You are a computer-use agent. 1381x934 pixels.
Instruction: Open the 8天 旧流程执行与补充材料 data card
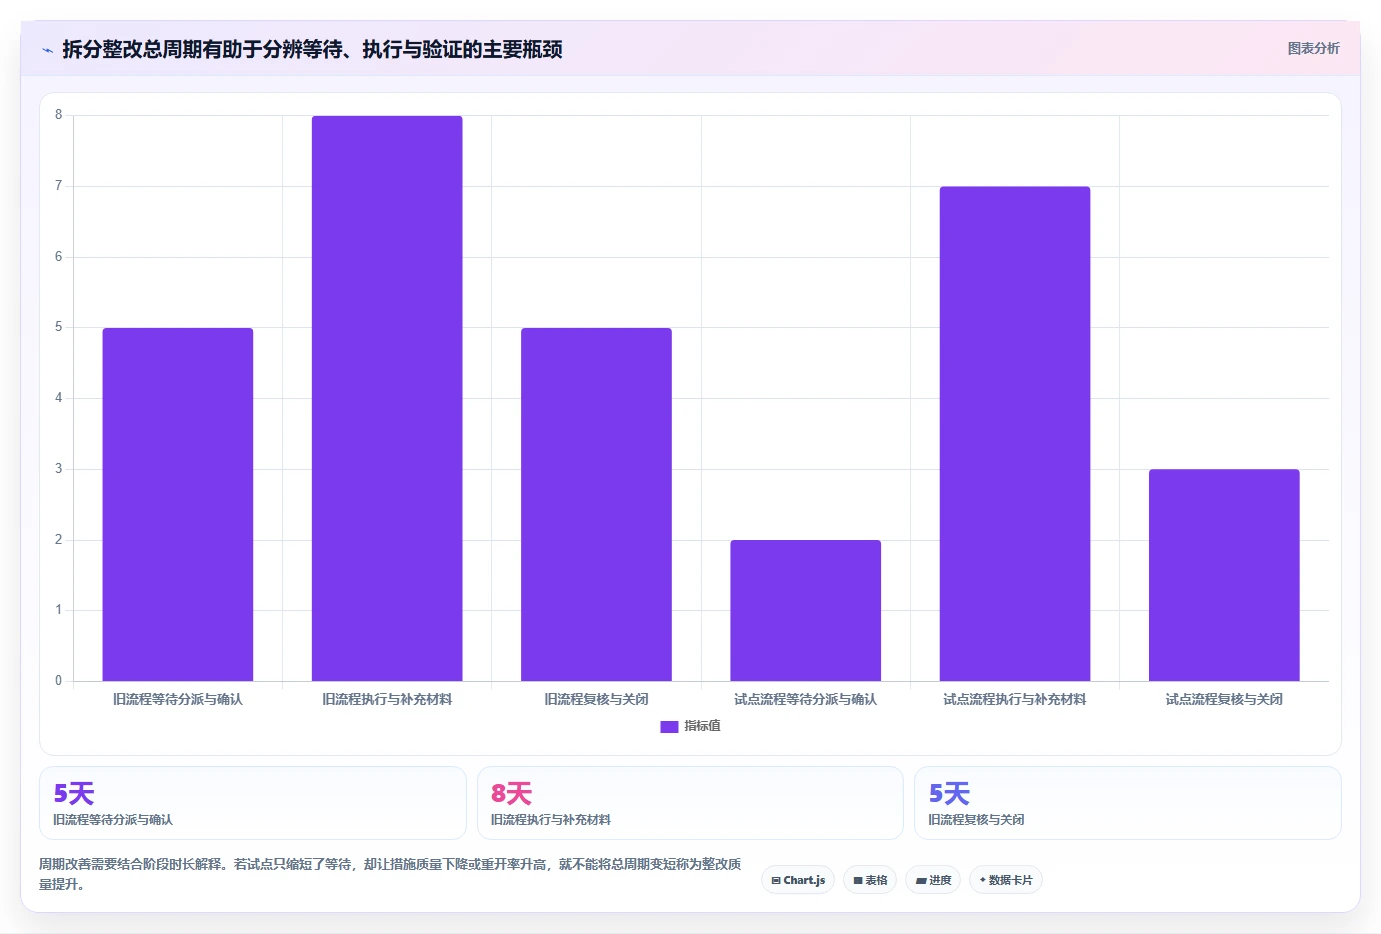(690, 803)
